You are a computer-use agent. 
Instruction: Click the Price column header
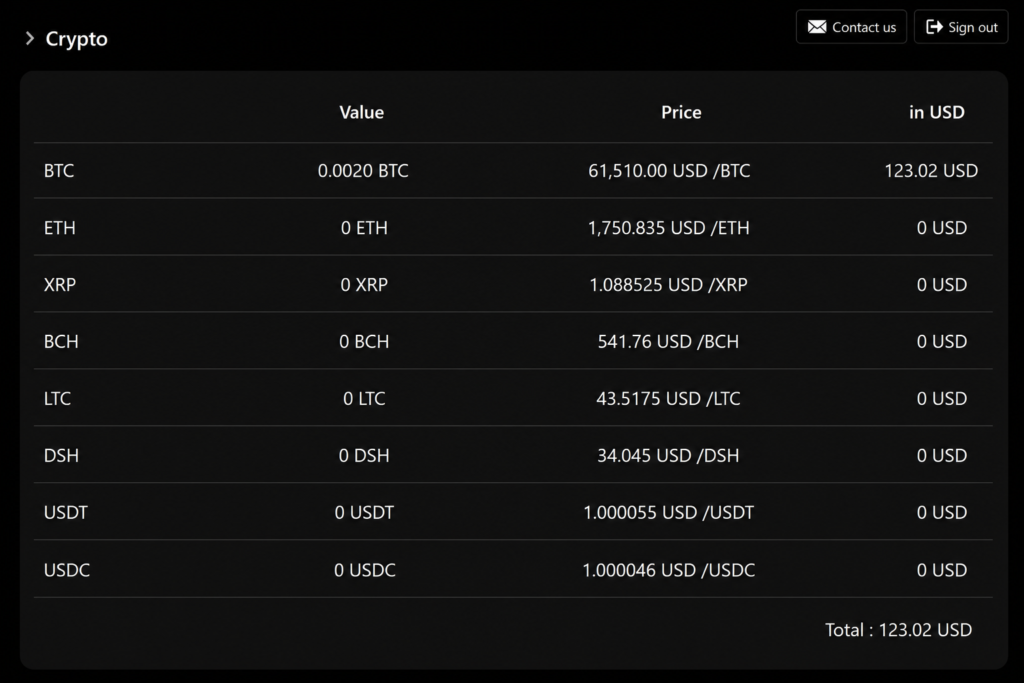click(681, 112)
